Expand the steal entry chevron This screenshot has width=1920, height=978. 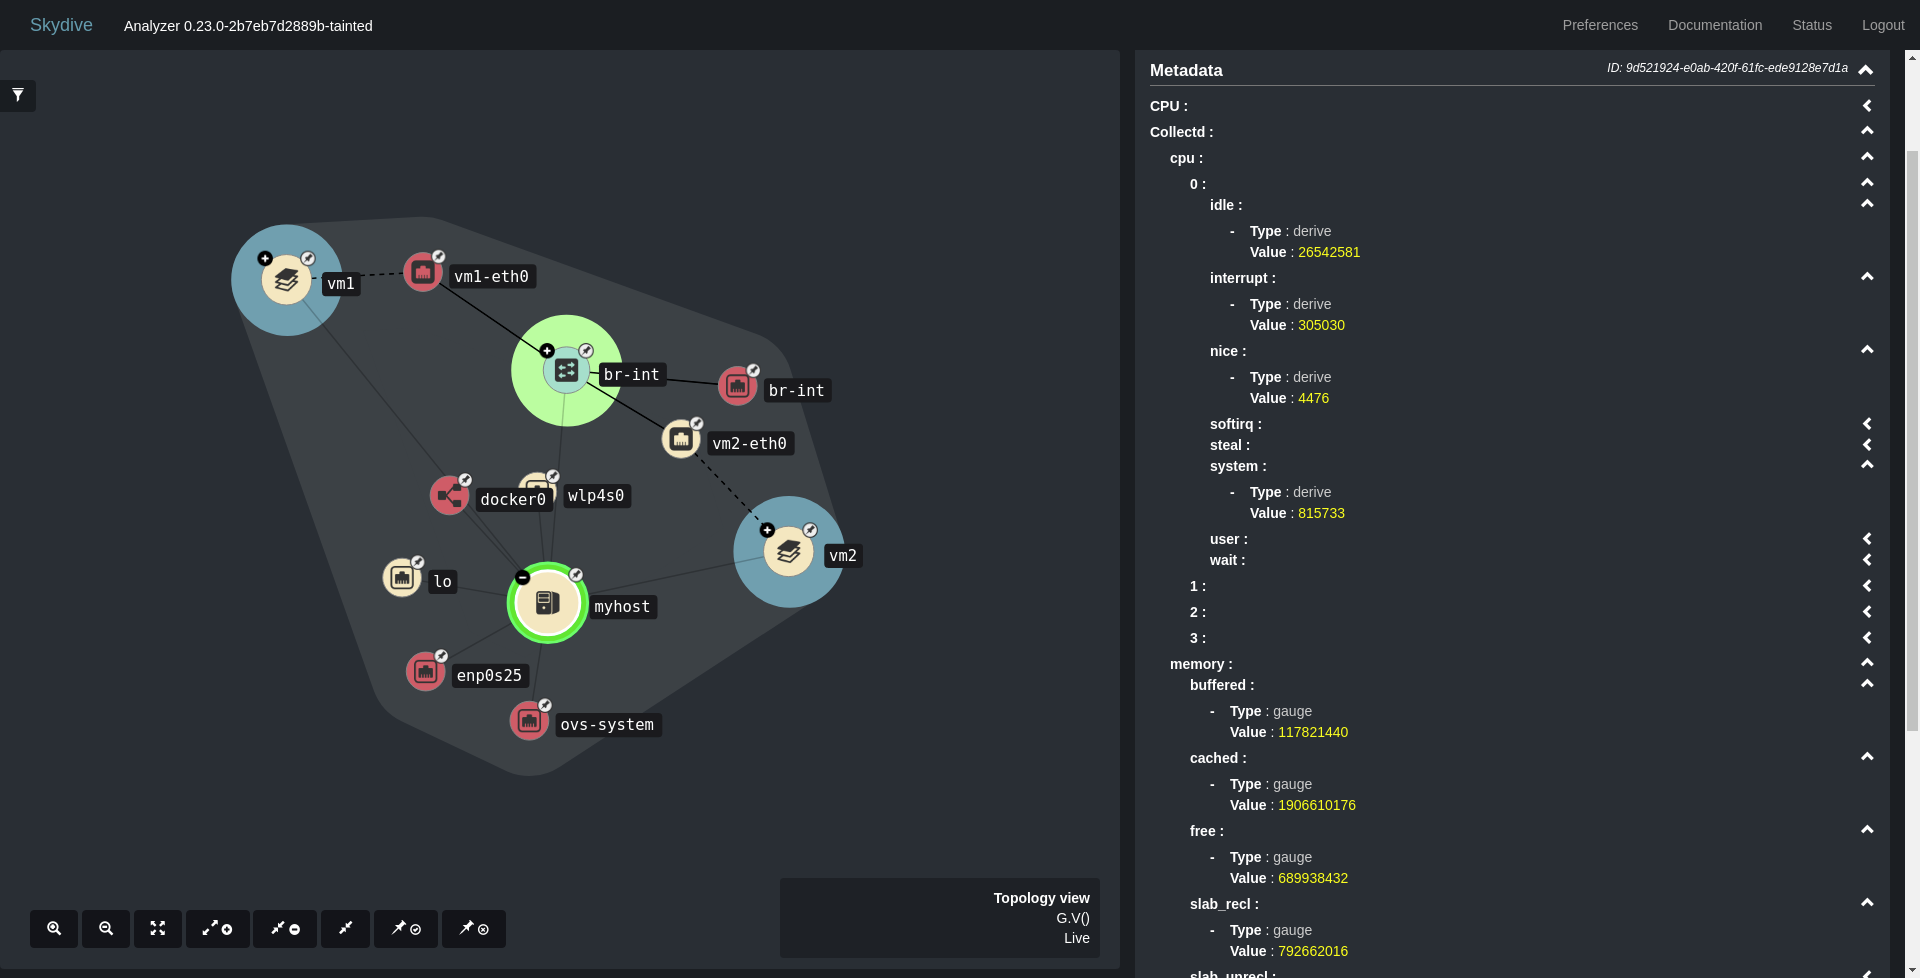coord(1866,445)
